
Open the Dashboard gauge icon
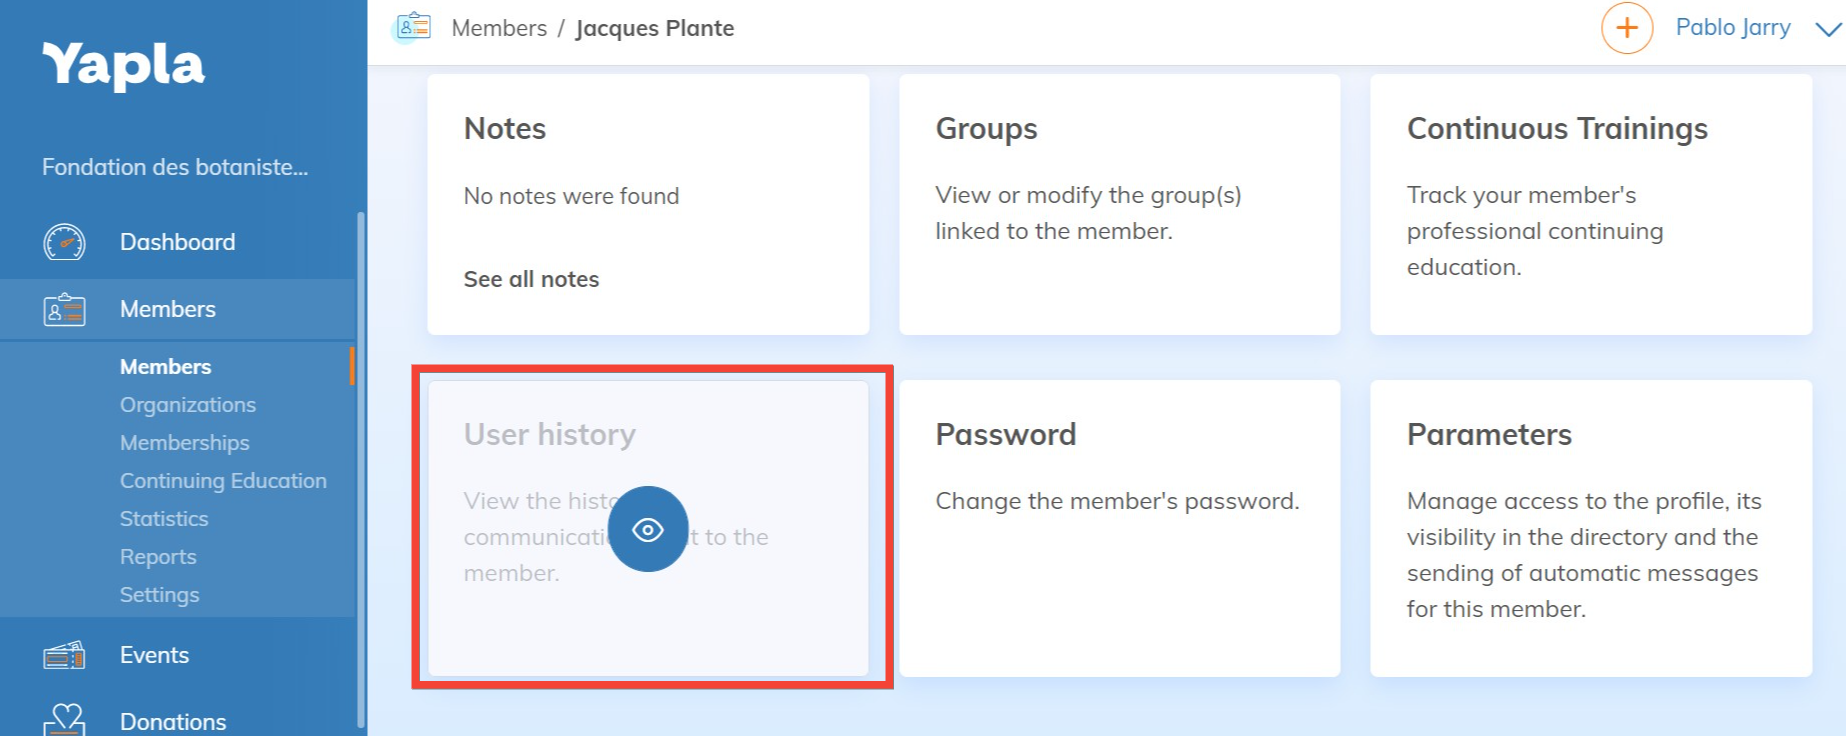click(65, 242)
